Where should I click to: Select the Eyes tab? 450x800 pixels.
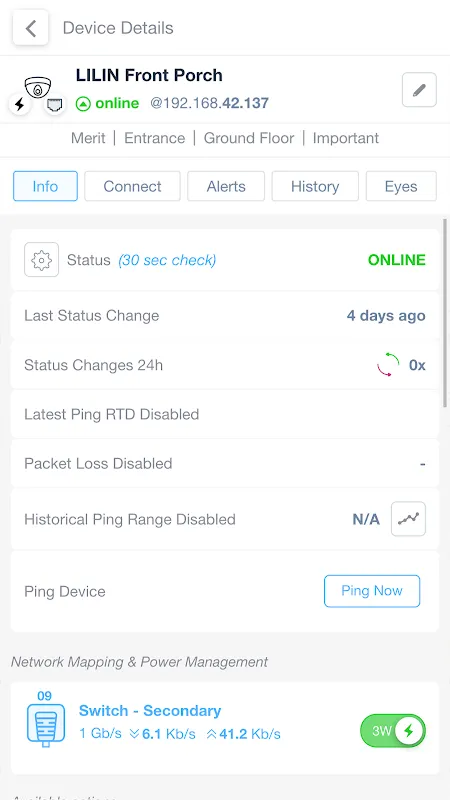tap(401, 186)
